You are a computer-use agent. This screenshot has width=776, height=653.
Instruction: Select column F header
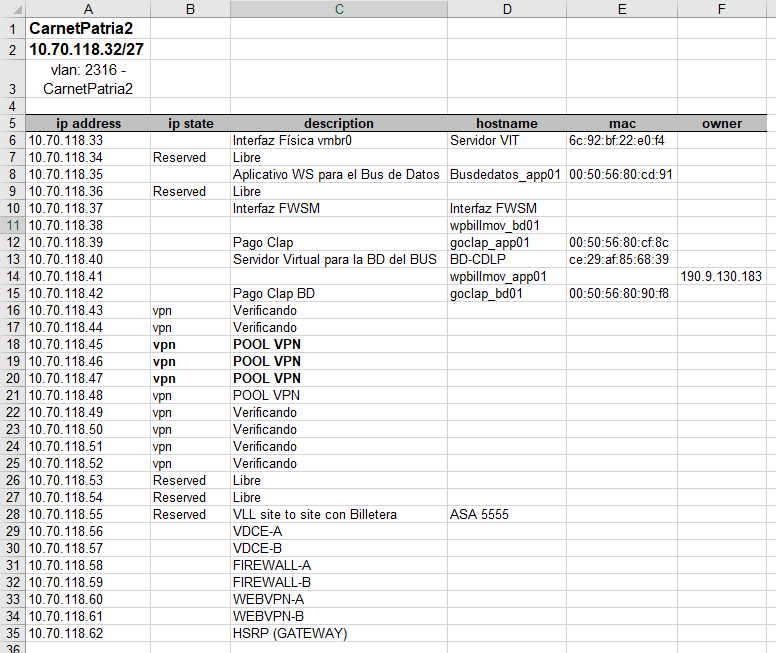(x=722, y=9)
